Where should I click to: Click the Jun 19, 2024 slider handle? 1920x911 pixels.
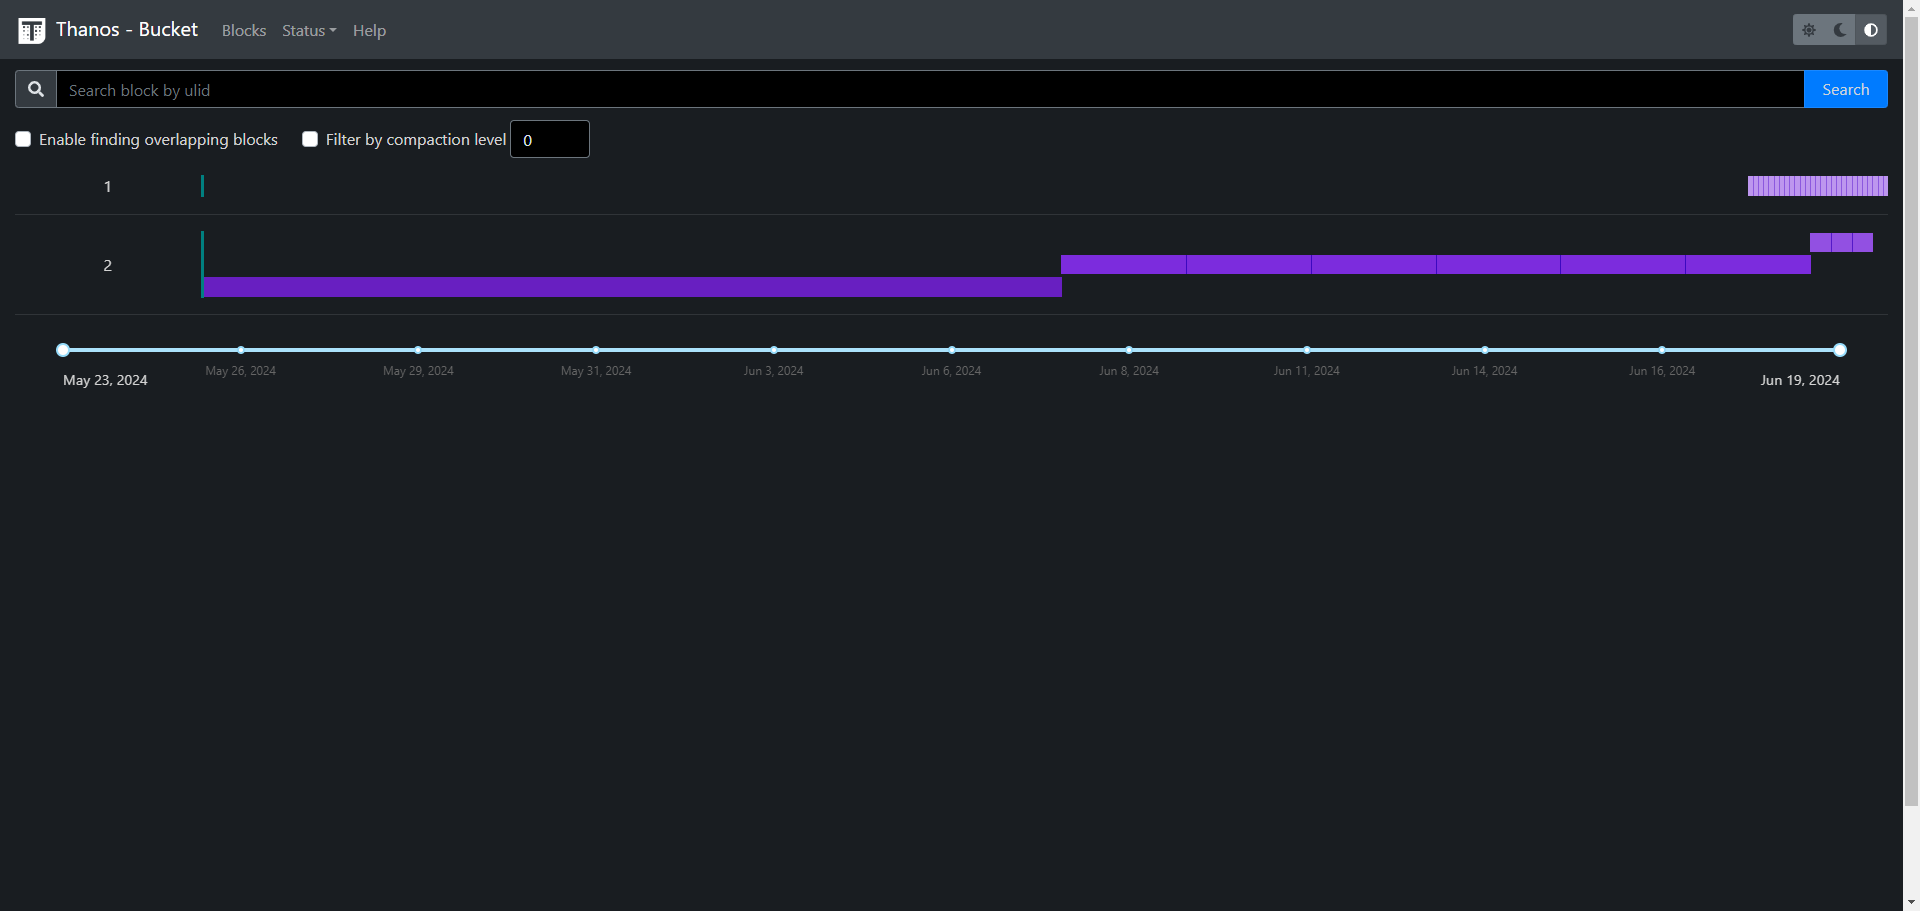point(1840,350)
